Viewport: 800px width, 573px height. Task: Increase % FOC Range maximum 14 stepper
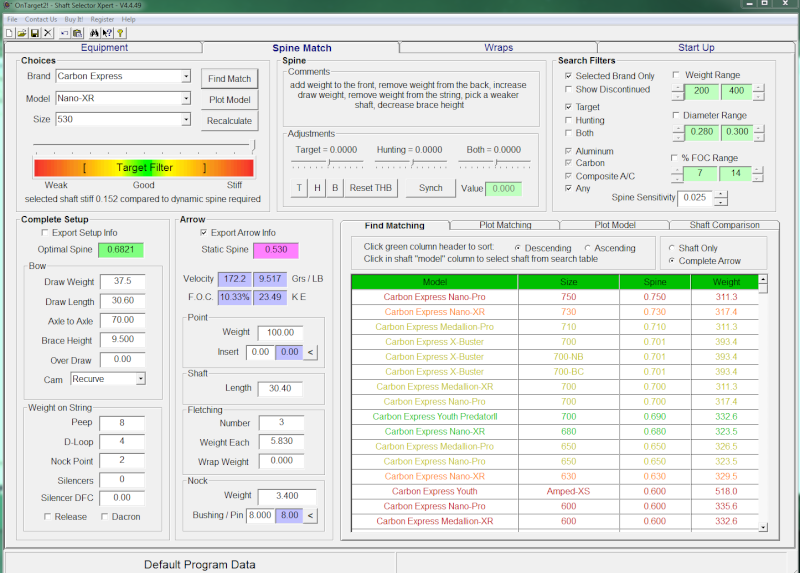(x=758, y=170)
